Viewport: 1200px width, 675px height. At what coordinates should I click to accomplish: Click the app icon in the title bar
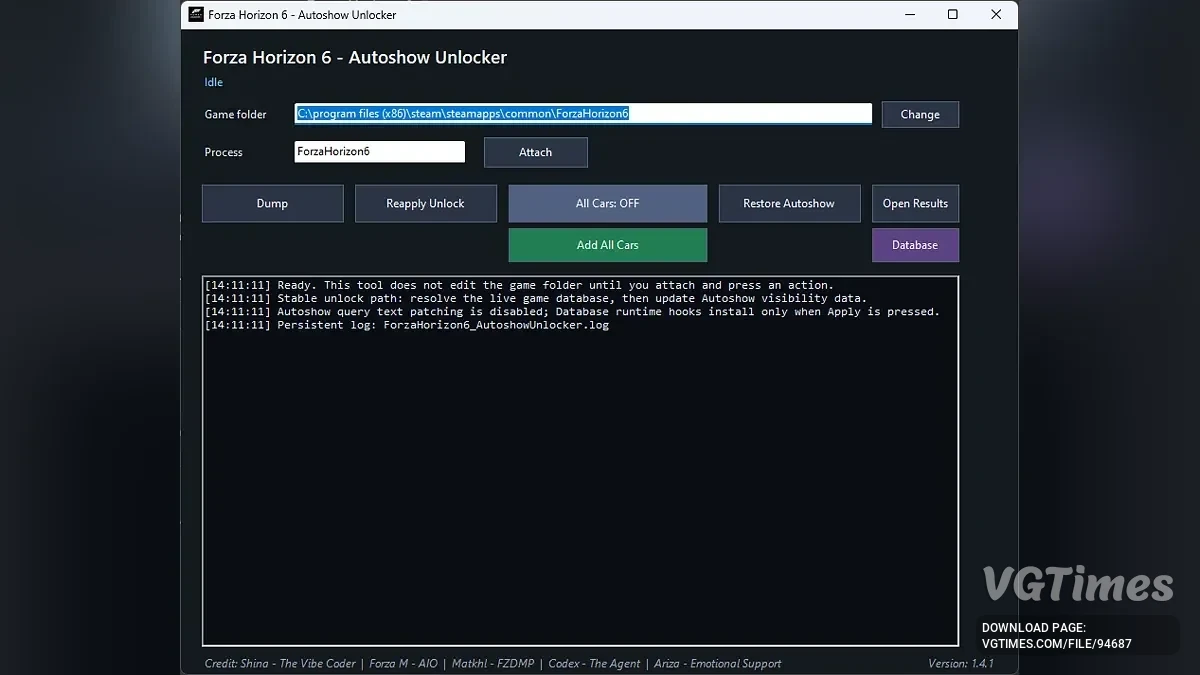tap(196, 14)
